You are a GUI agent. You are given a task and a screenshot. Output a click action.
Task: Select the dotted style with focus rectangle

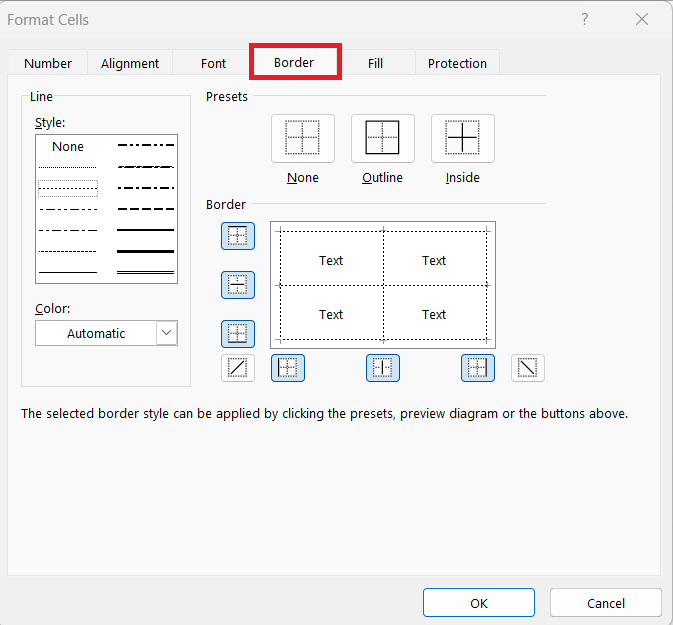pyautogui.click(x=68, y=188)
